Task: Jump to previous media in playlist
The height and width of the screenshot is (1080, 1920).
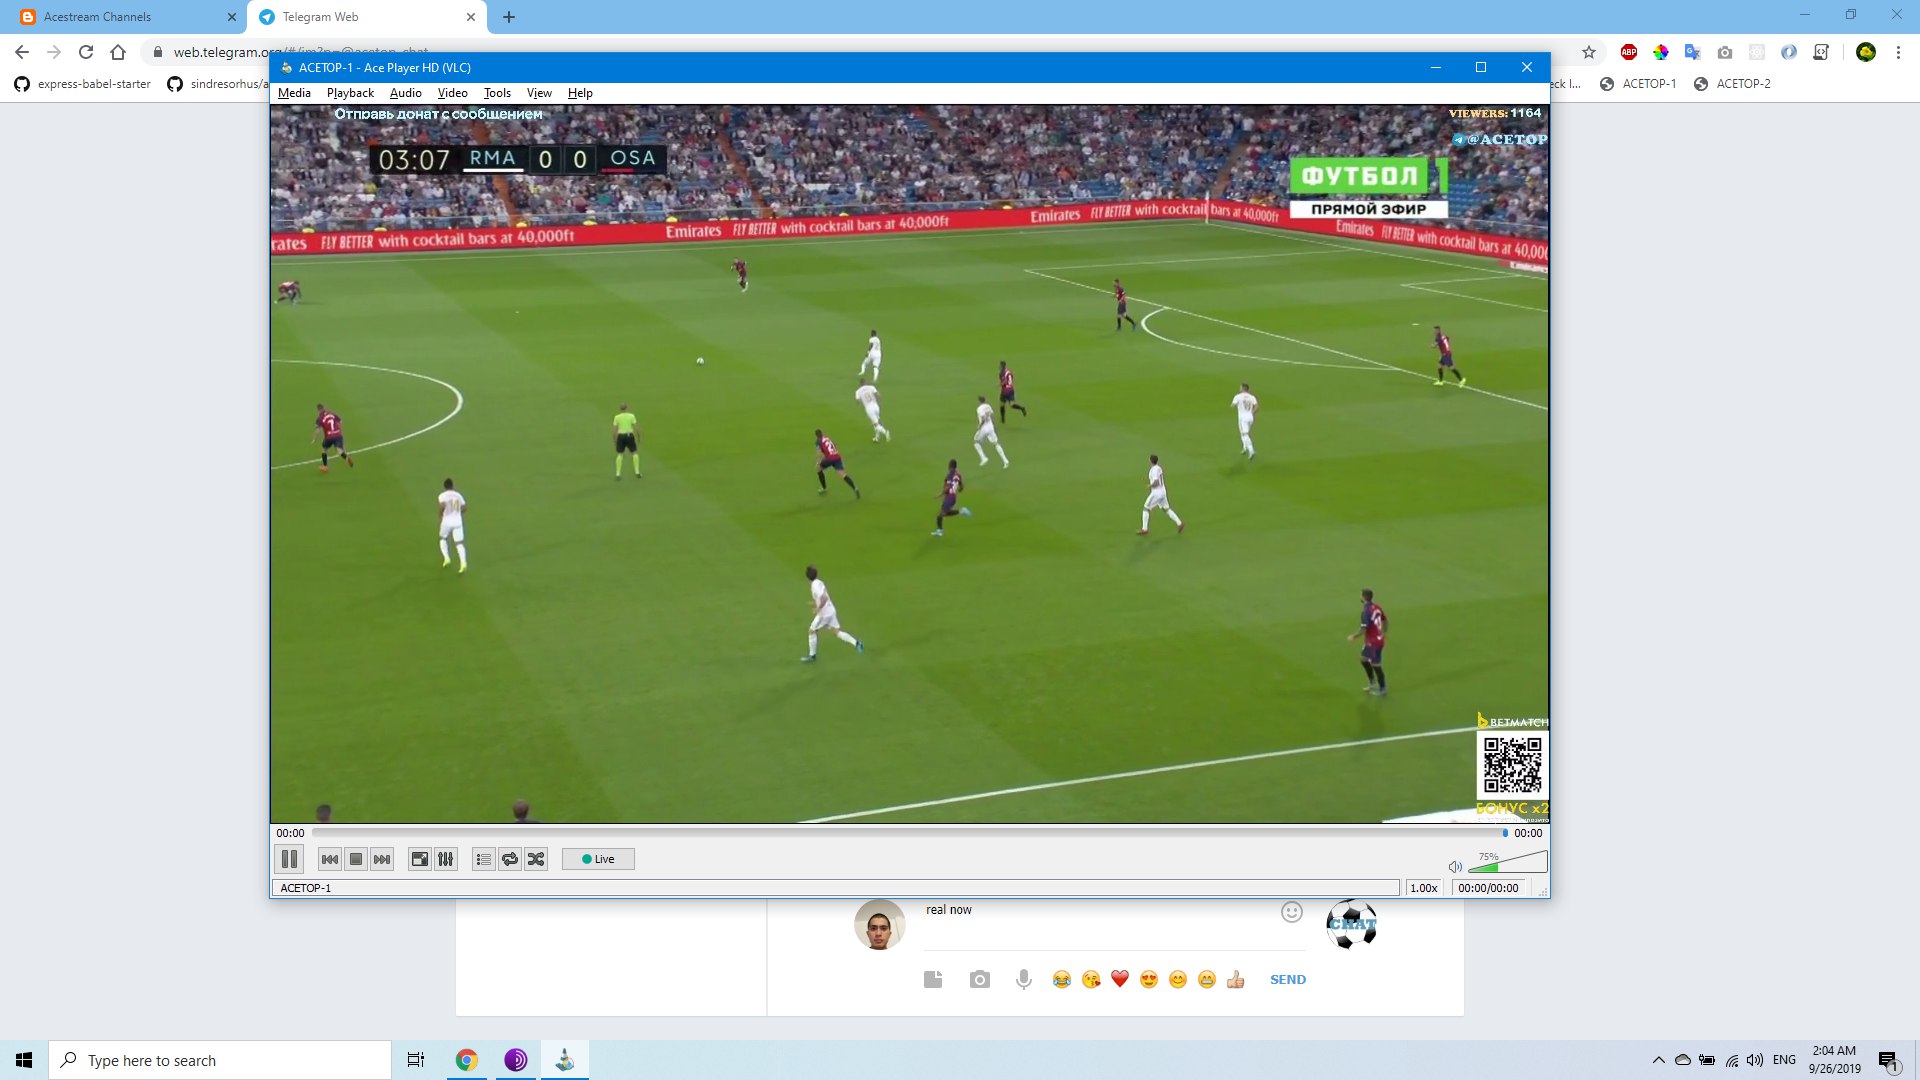Action: 330,859
